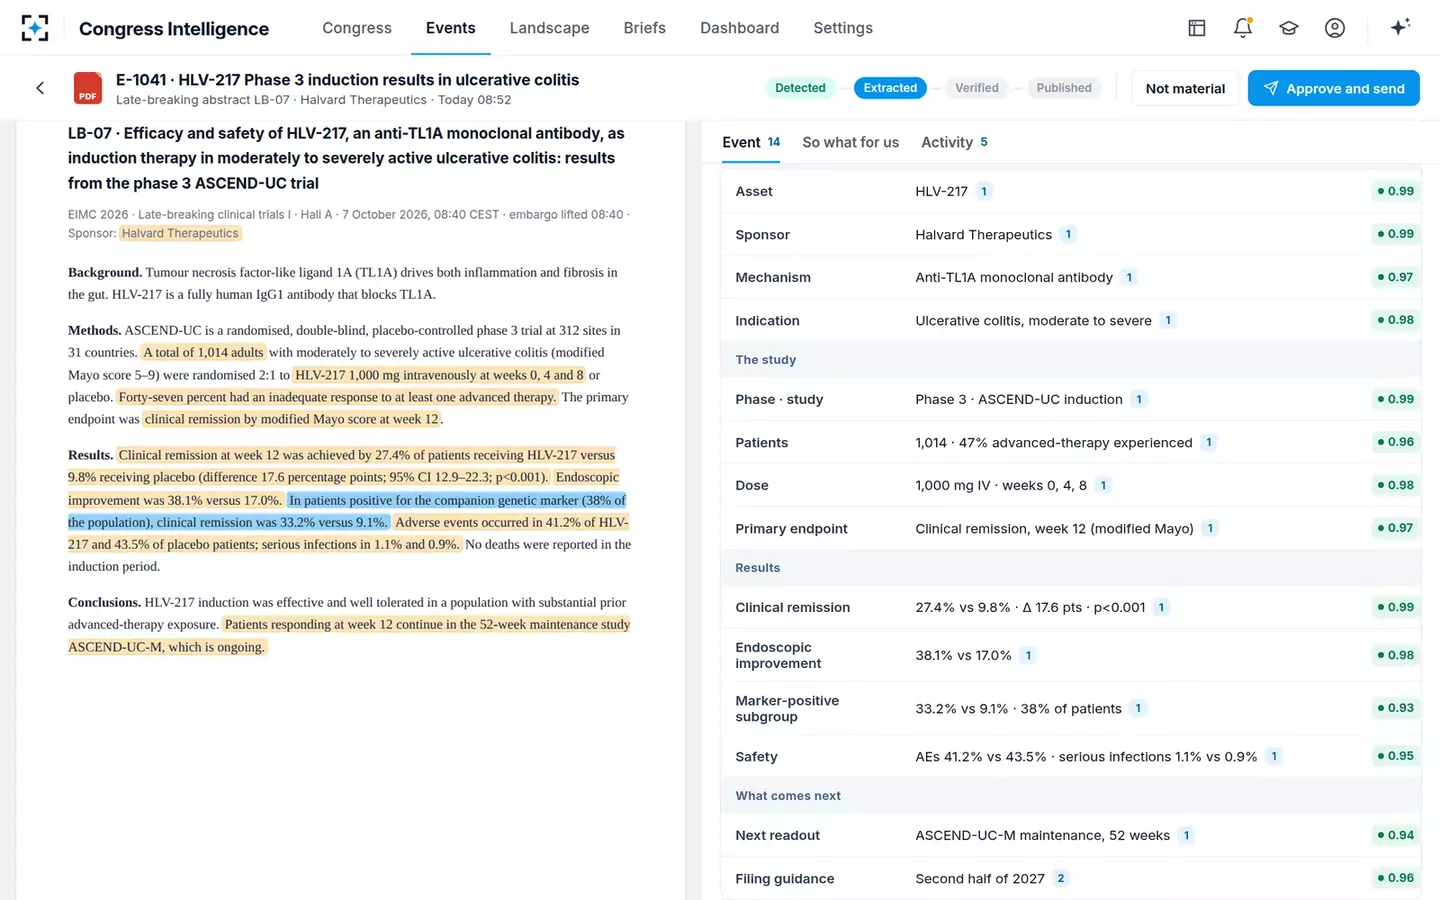Open the user account profile icon
This screenshot has height=900, width=1440.
(1335, 28)
